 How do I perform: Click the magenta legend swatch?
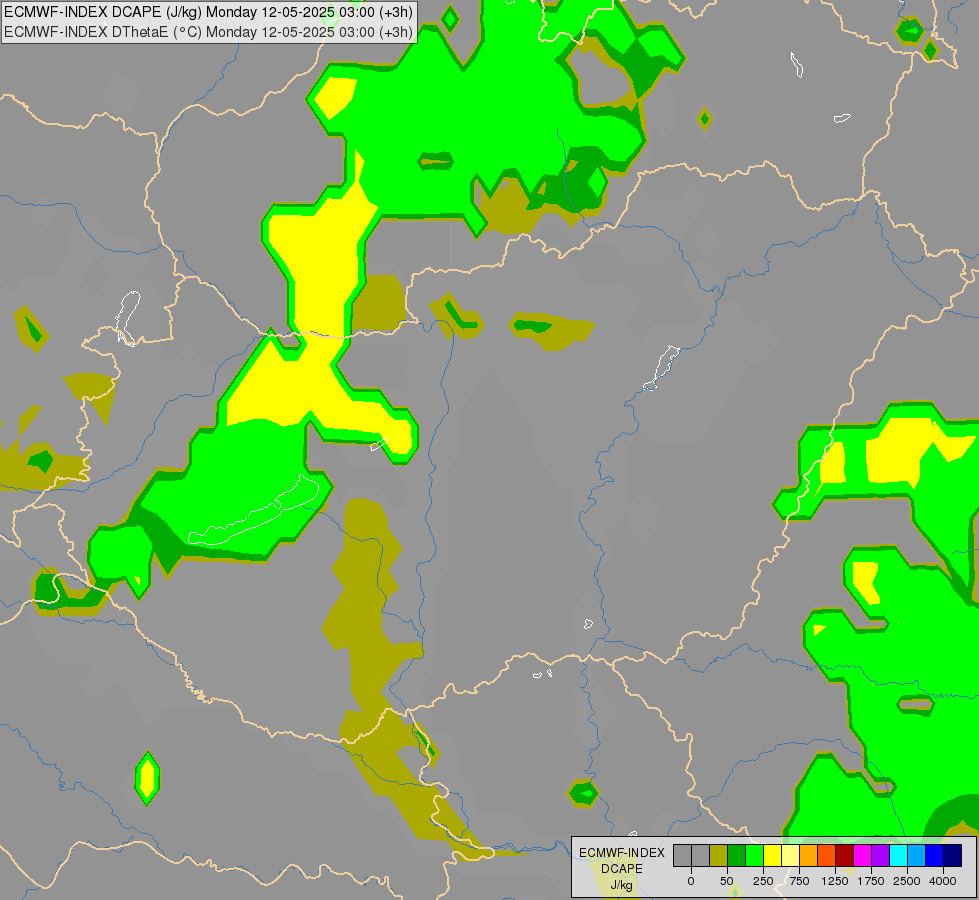pyautogui.click(x=862, y=856)
